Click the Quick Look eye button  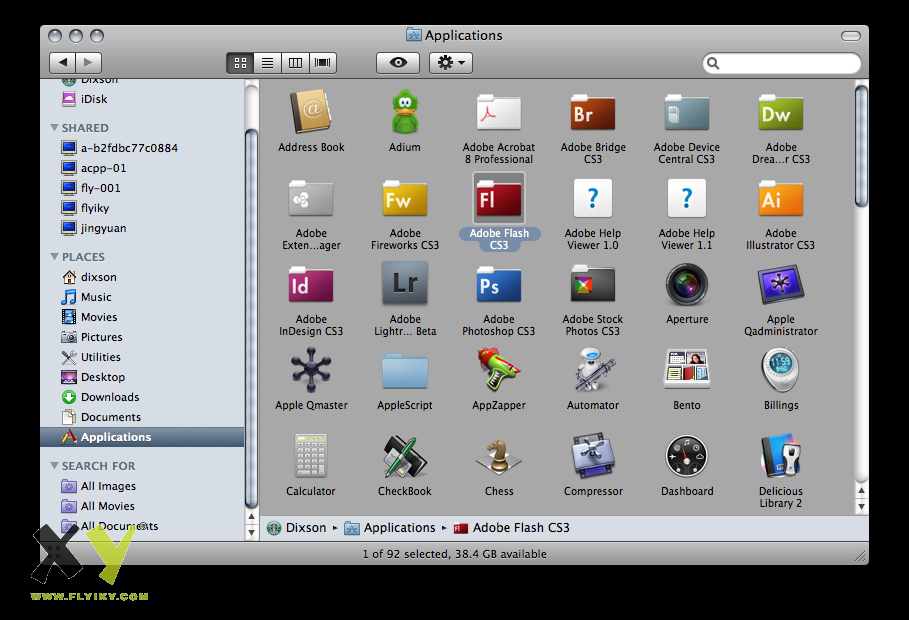398,63
